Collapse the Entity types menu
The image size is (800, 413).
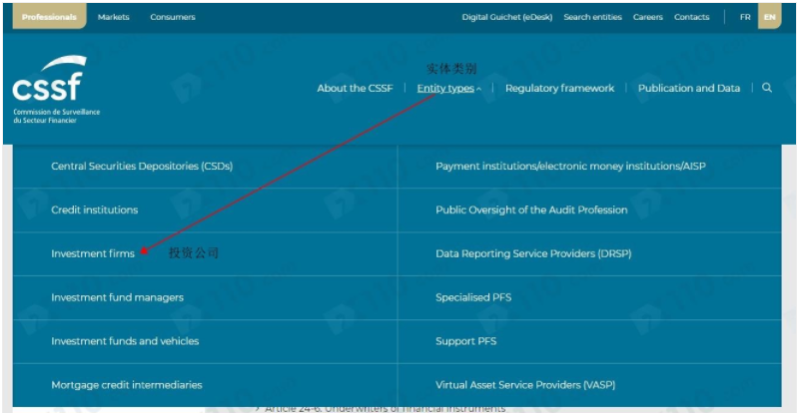click(449, 88)
